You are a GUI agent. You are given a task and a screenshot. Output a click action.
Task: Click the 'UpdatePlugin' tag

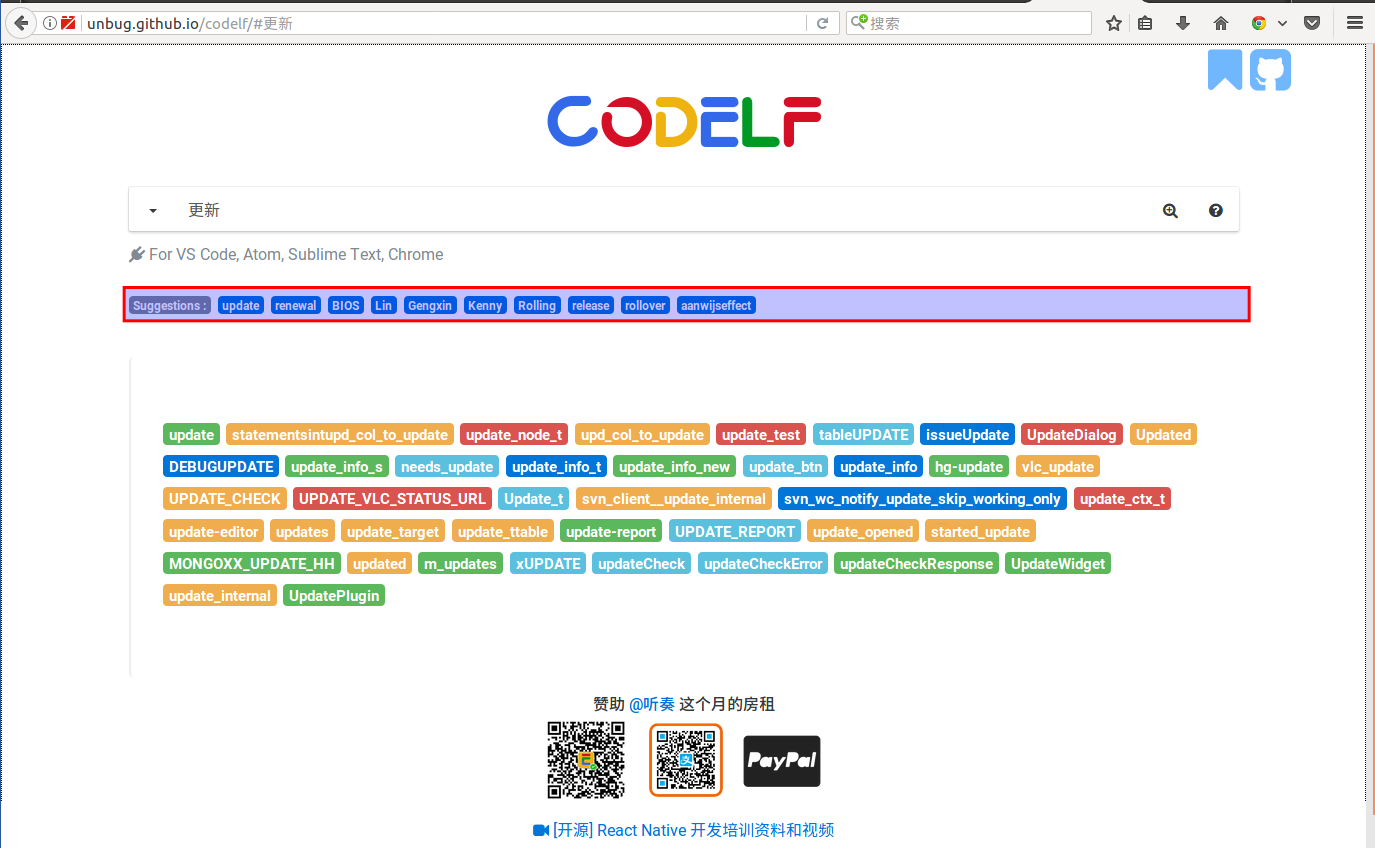(x=334, y=595)
